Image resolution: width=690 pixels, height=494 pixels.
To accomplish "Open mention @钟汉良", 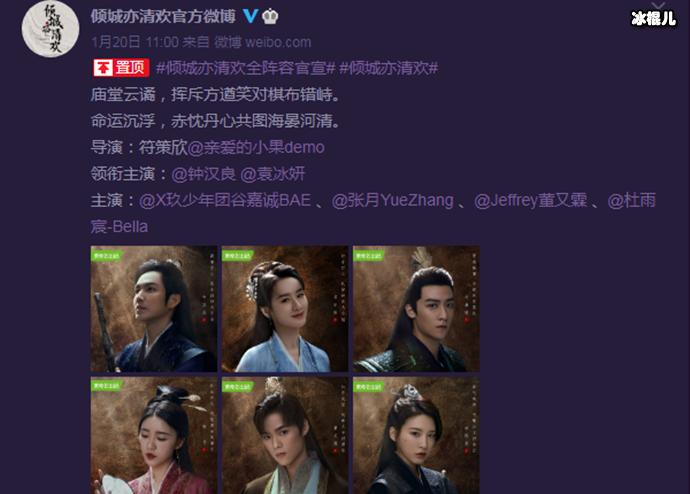I will (x=204, y=174).
